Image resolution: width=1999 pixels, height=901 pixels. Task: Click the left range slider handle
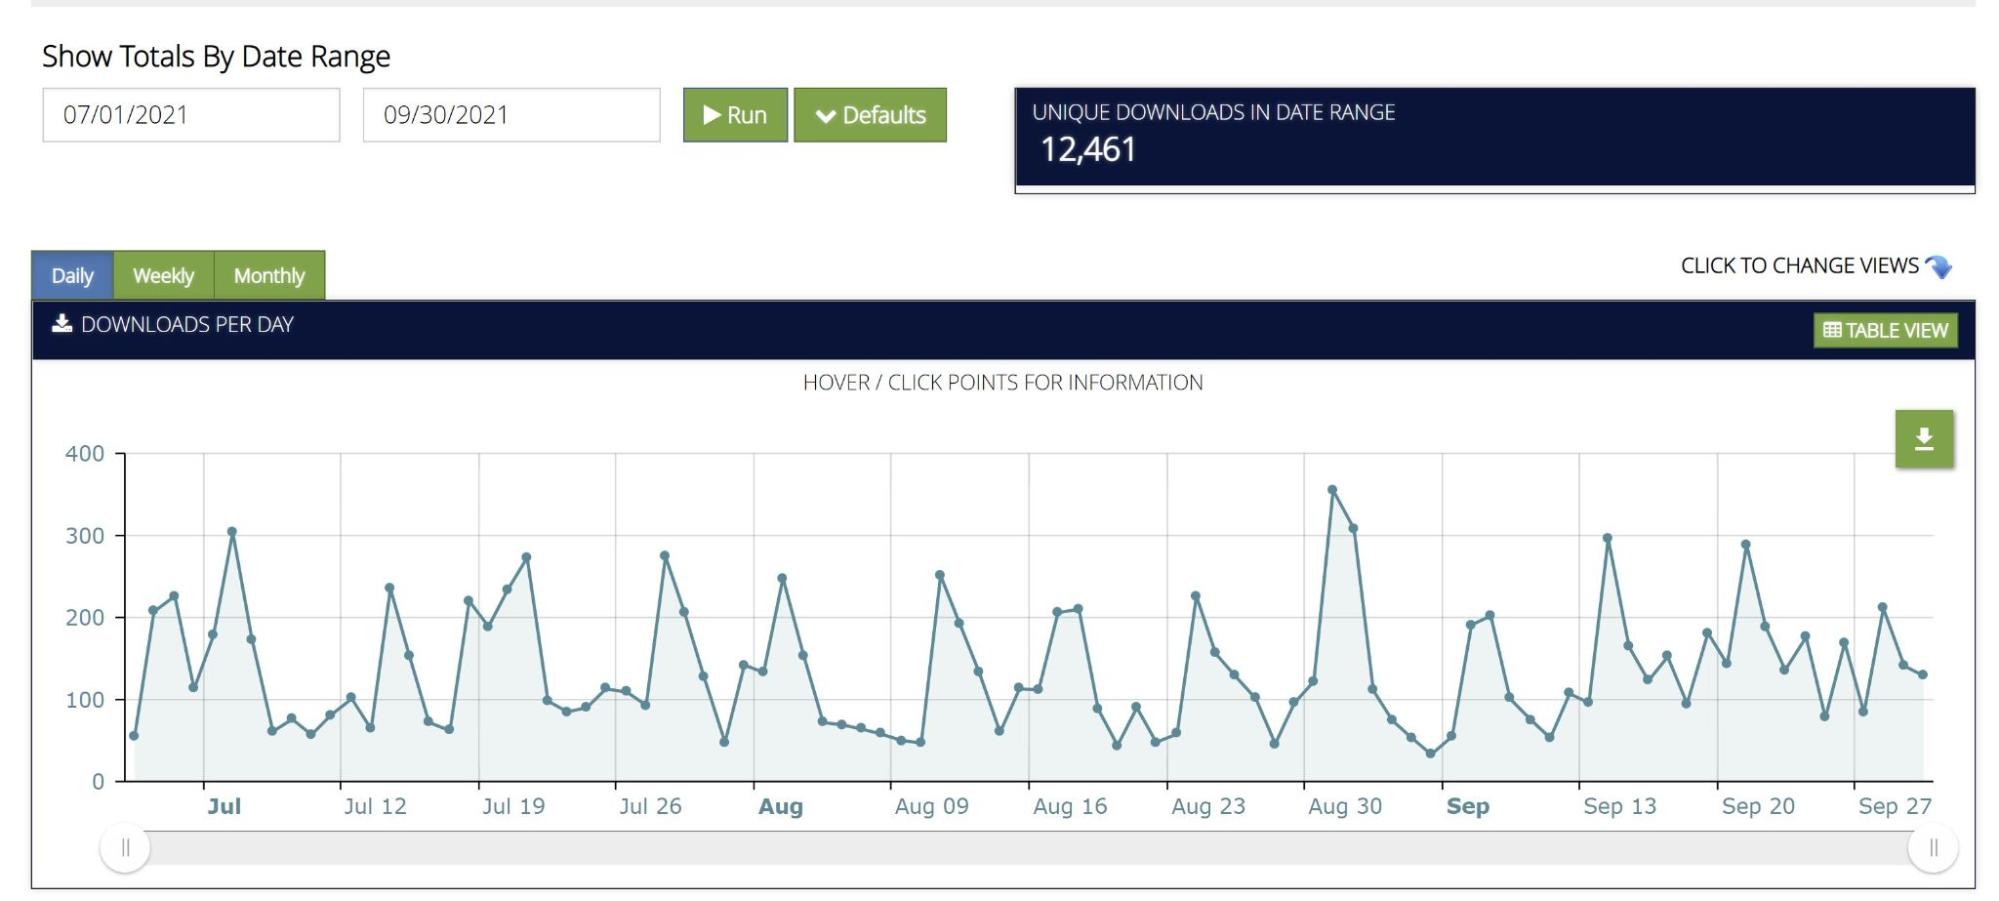click(125, 848)
